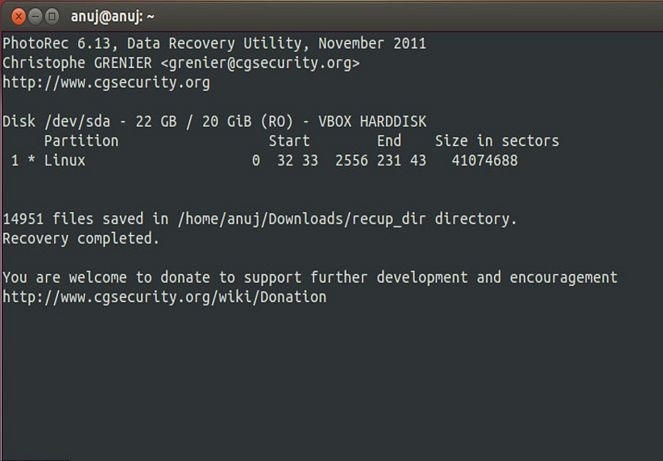The image size is (663, 461).
Task: Maximize the terminal window
Action: [52, 16]
